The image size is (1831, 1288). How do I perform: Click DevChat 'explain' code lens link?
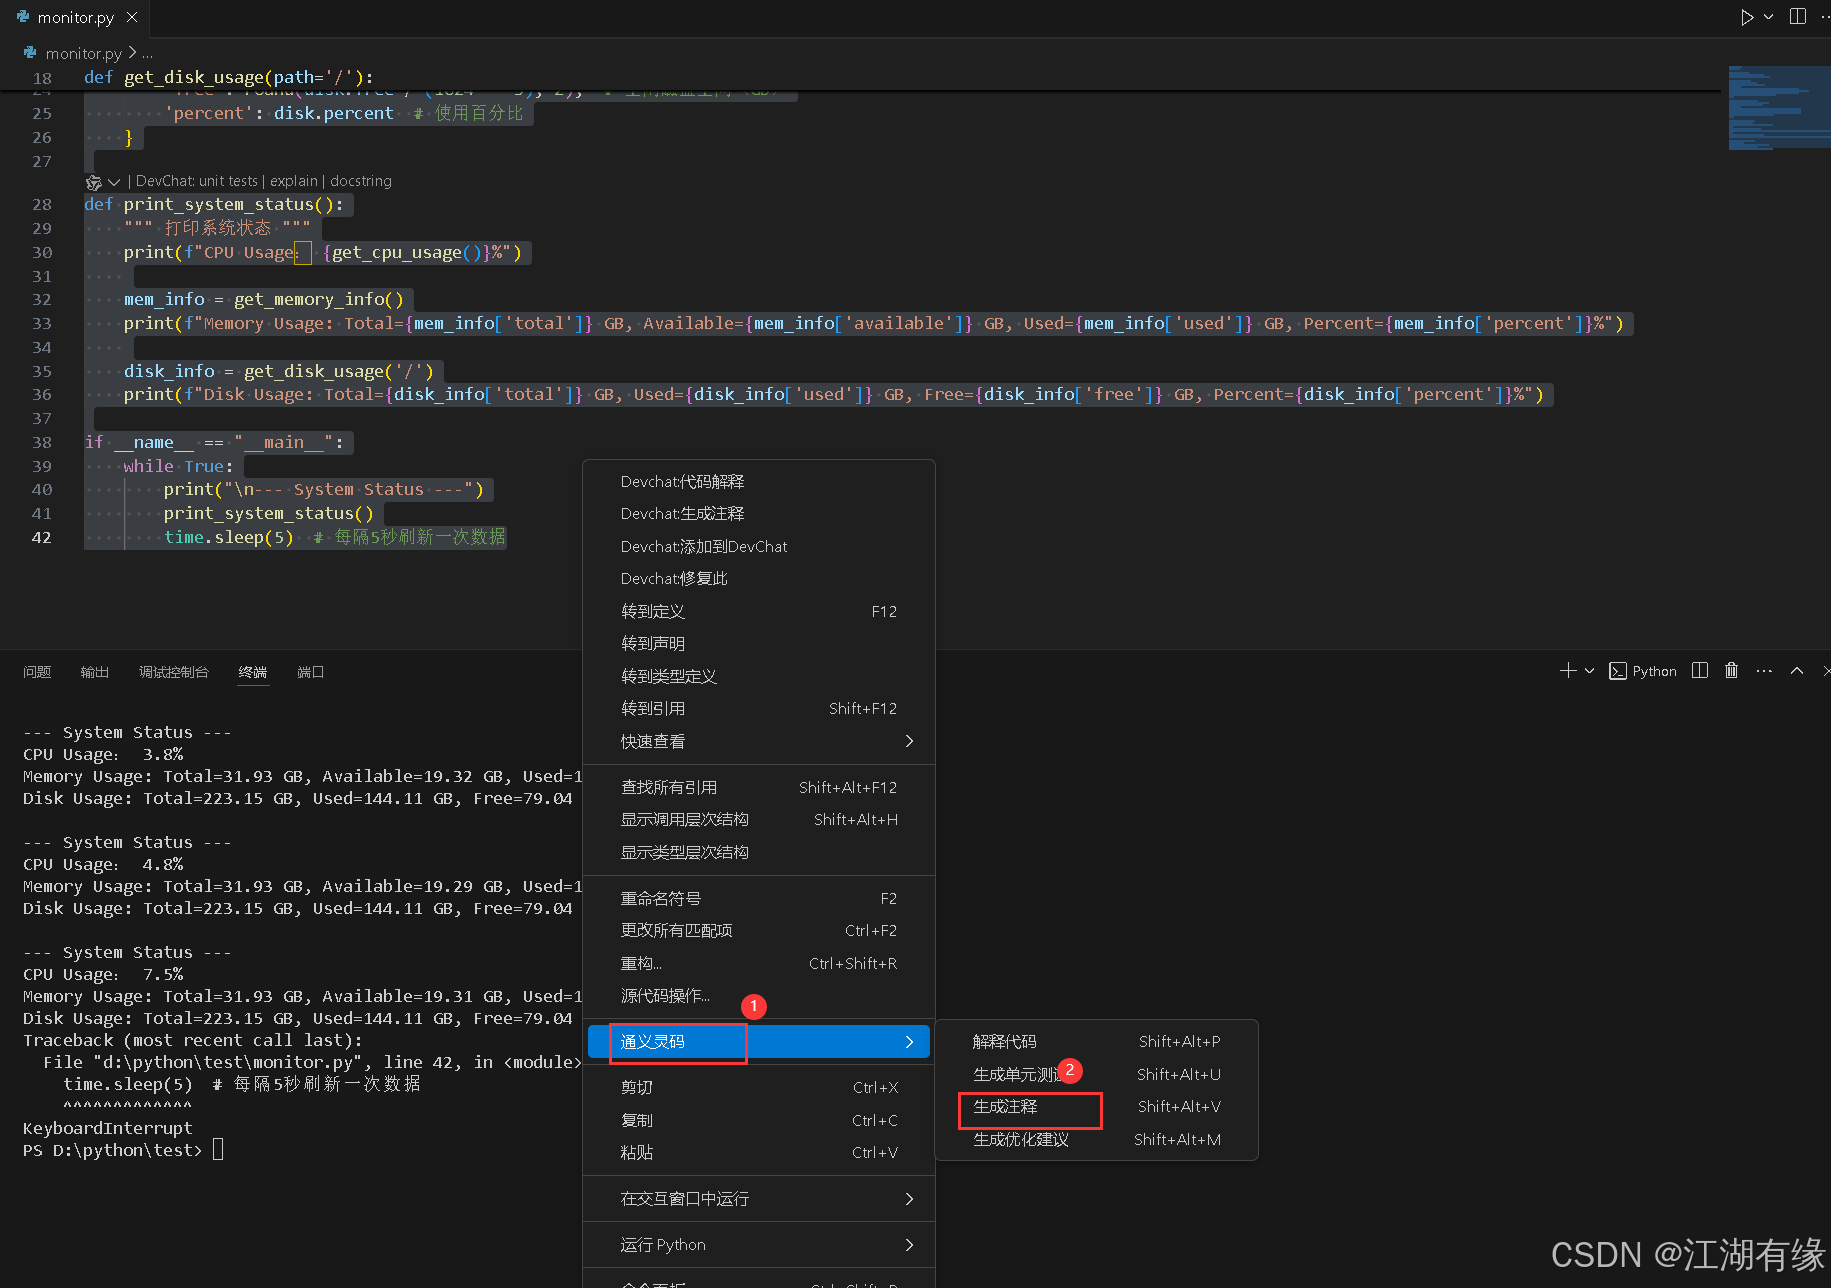pos(293,181)
